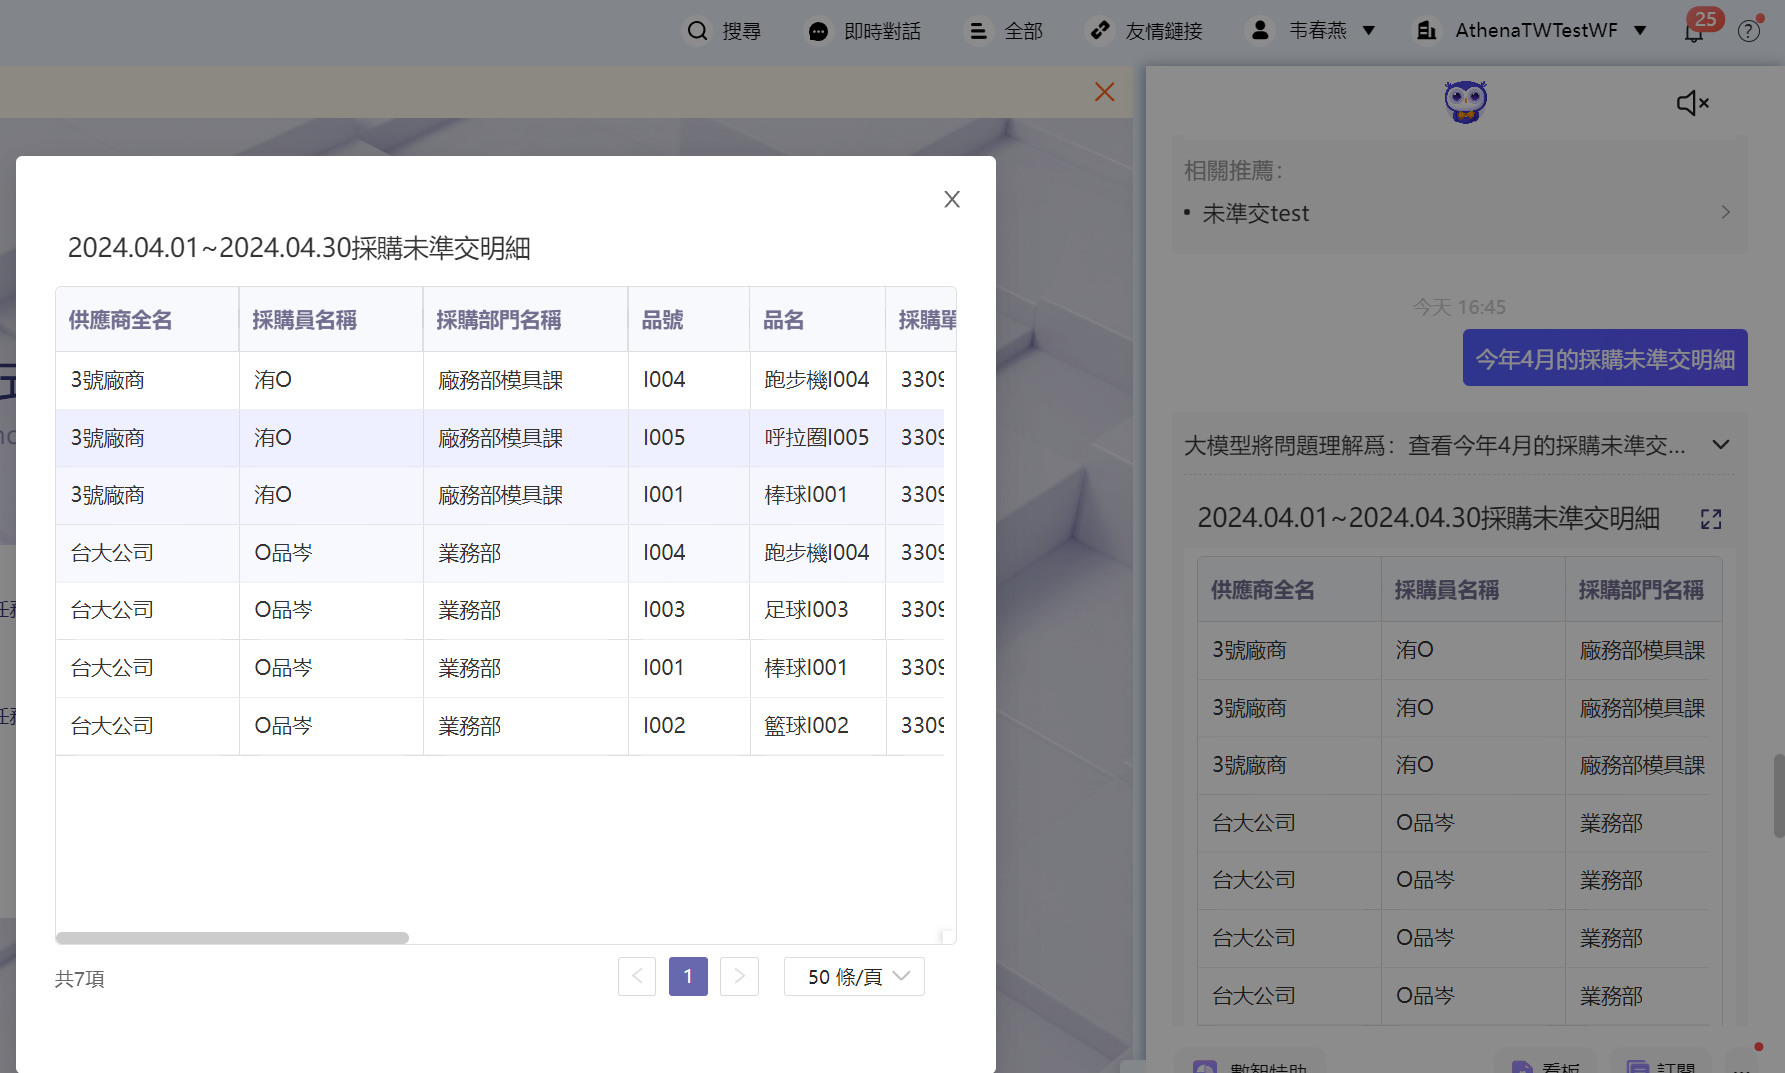Viewport: 1785px width, 1073px height.
Task: Click the 相關推薦 label
Action: (x=1233, y=171)
